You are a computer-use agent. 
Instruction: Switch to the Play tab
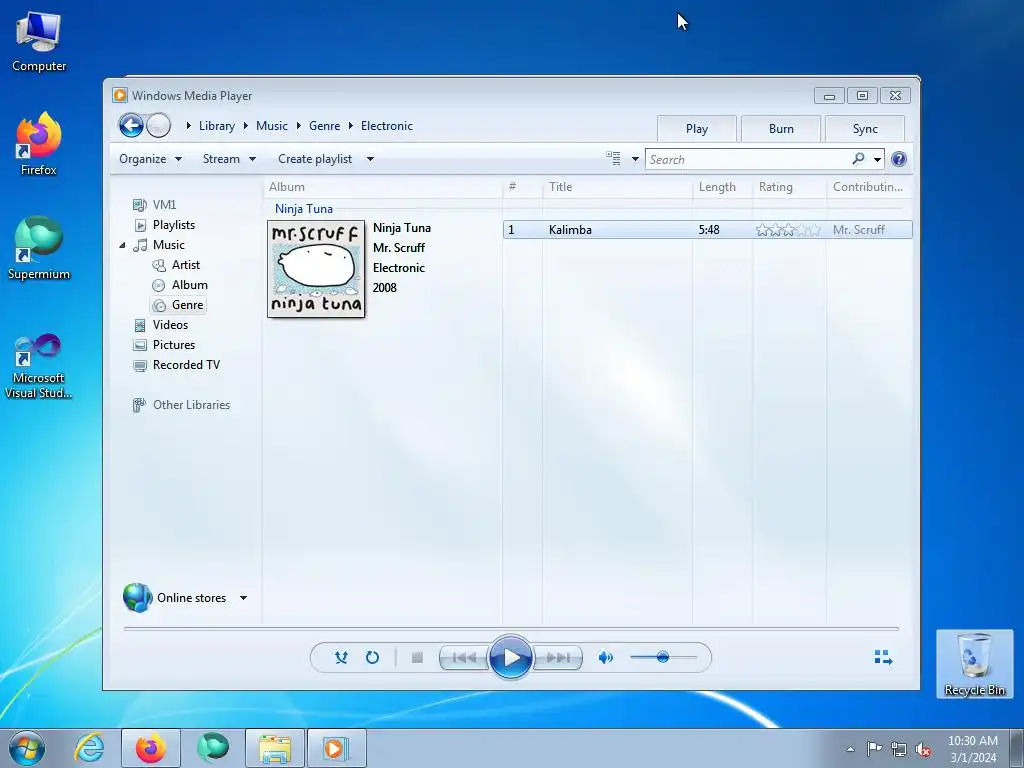point(697,129)
